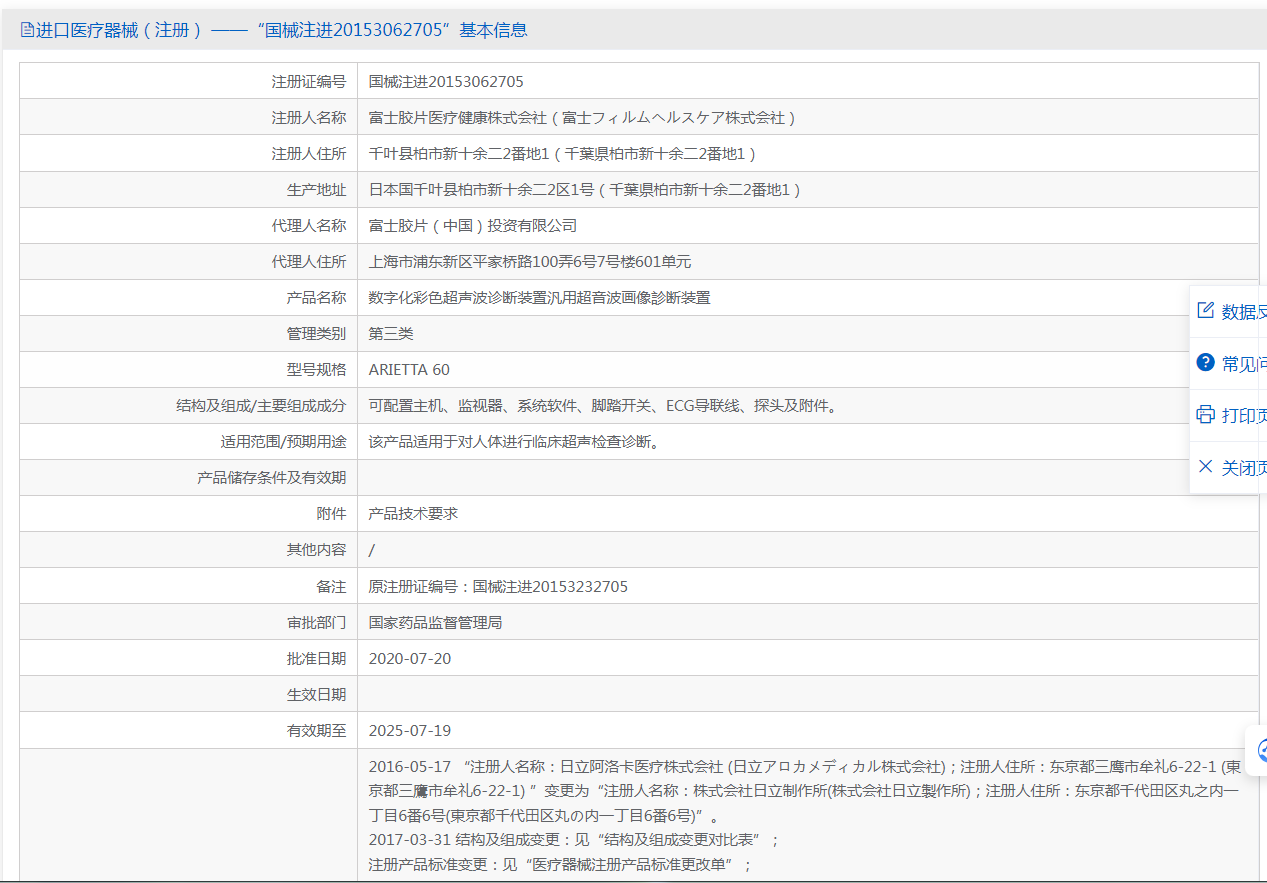Select the 打印 print option
Viewport: 1267px width, 883px height.
(1228, 416)
